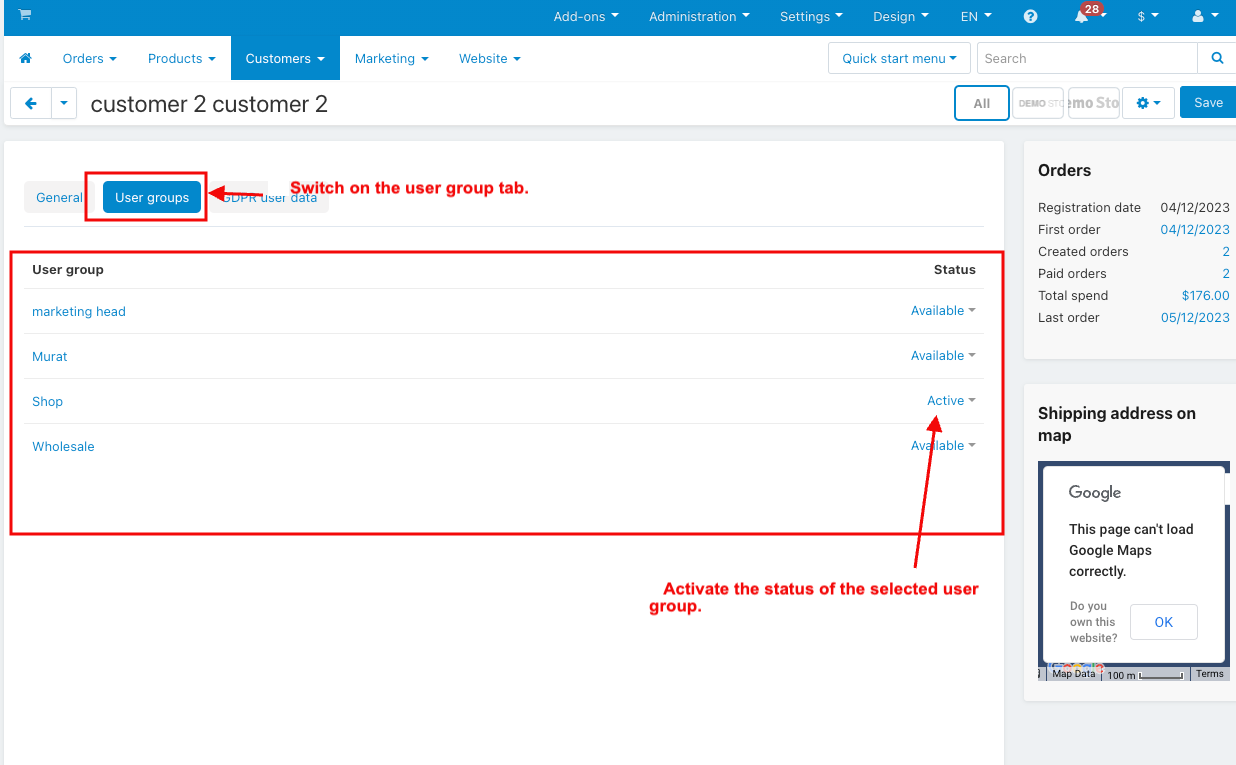
Task: Open the gear settings dropdown
Action: (1148, 103)
